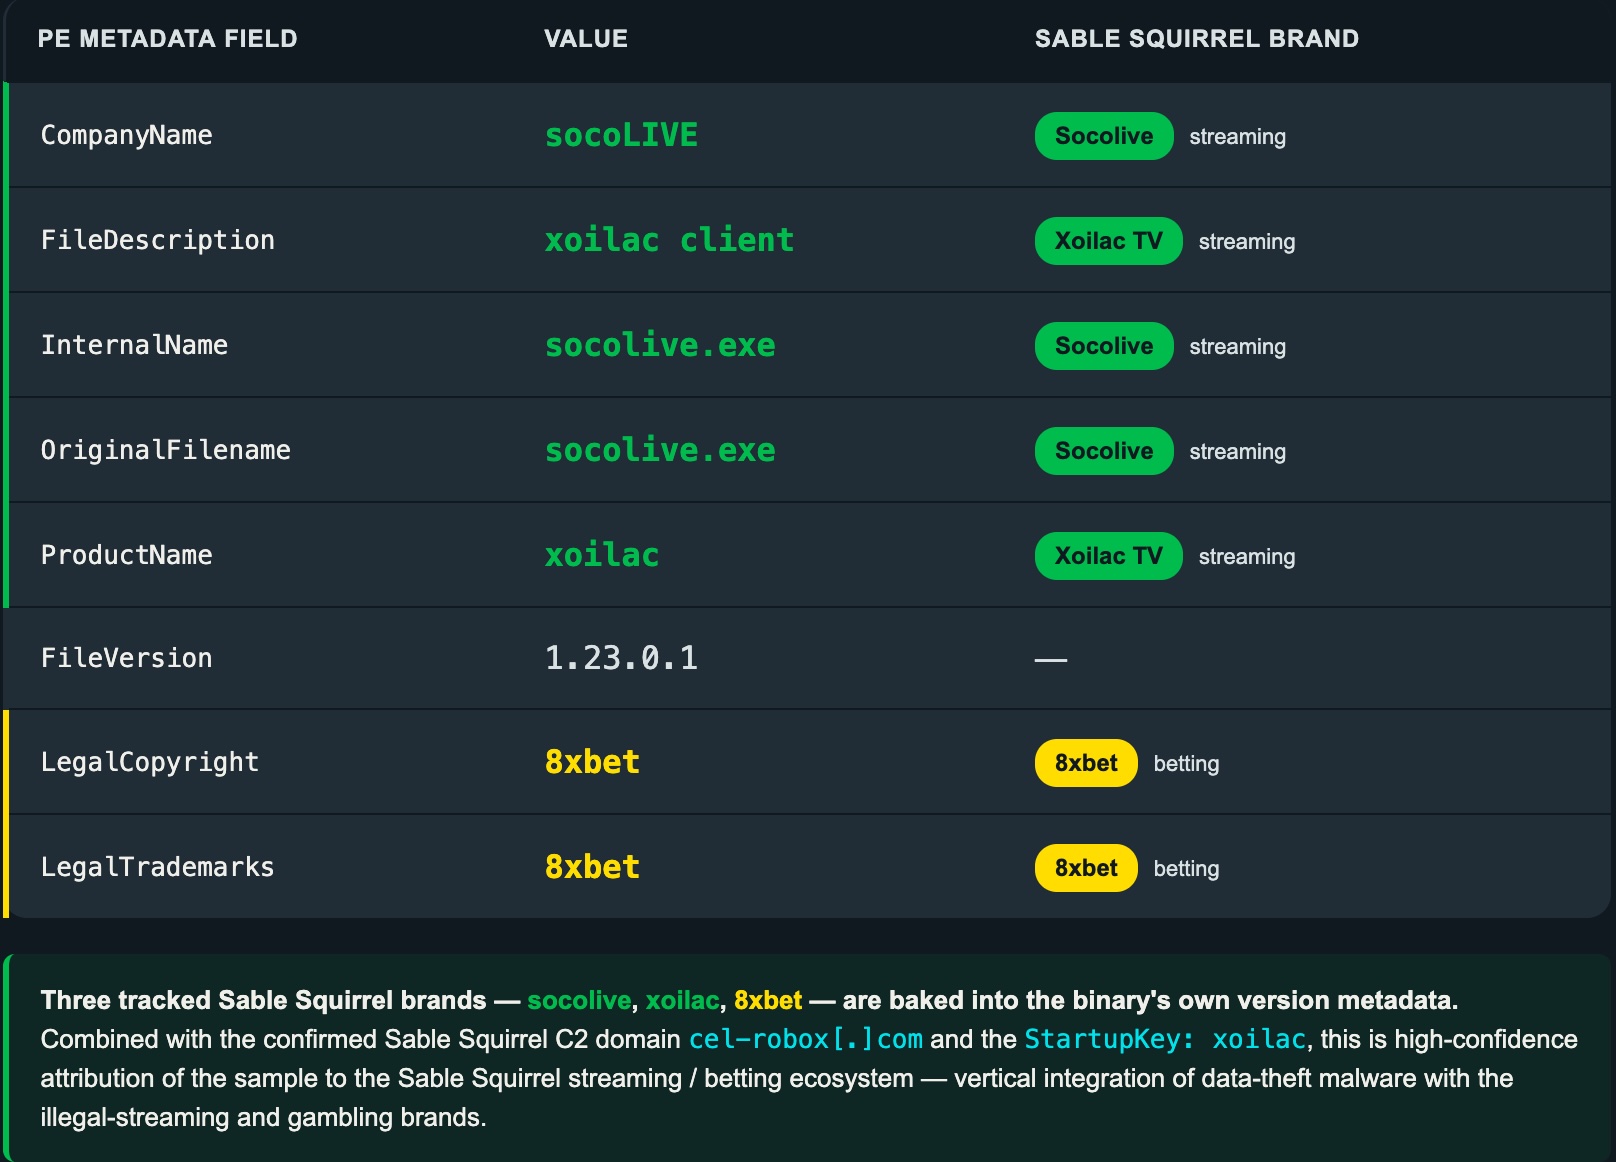The image size is (1616, 1162).
Task: Select the LegalTrademarks field cell
Action: [157, 867]
